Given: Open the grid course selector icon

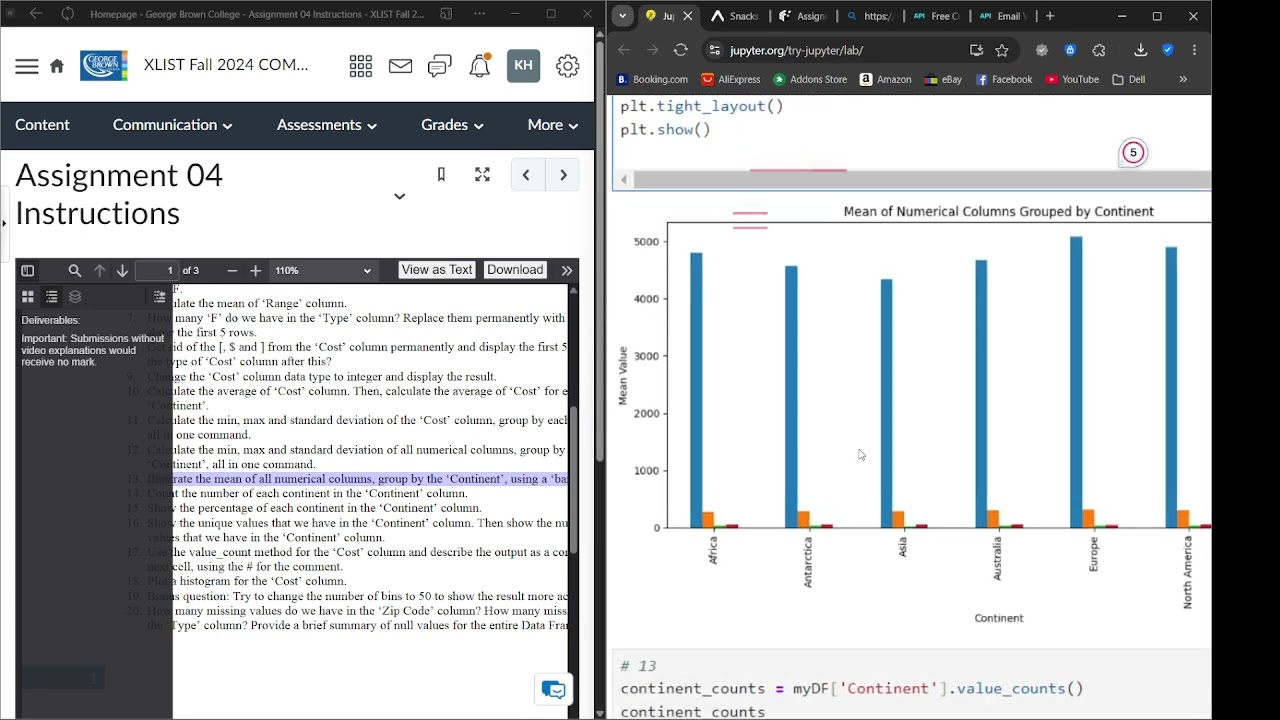Looking at the screenshot, I should (x=361, y=66).
